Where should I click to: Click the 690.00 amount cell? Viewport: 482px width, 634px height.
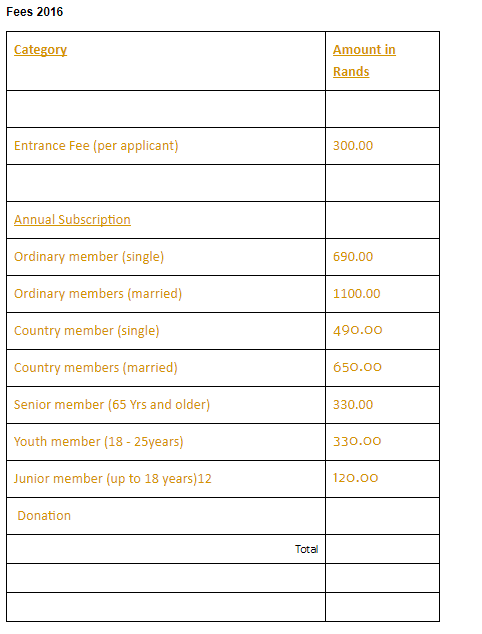[382, 257]
